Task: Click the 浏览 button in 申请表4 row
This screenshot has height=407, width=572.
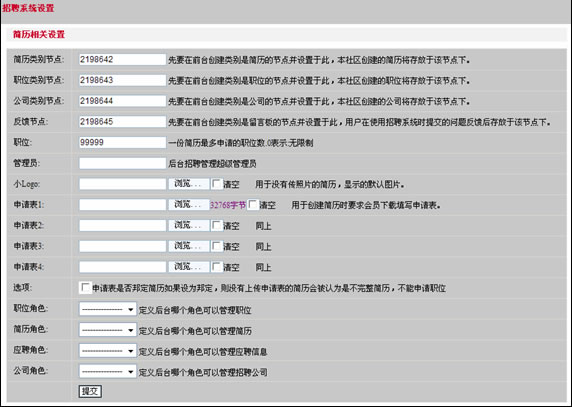Action: 189,267
